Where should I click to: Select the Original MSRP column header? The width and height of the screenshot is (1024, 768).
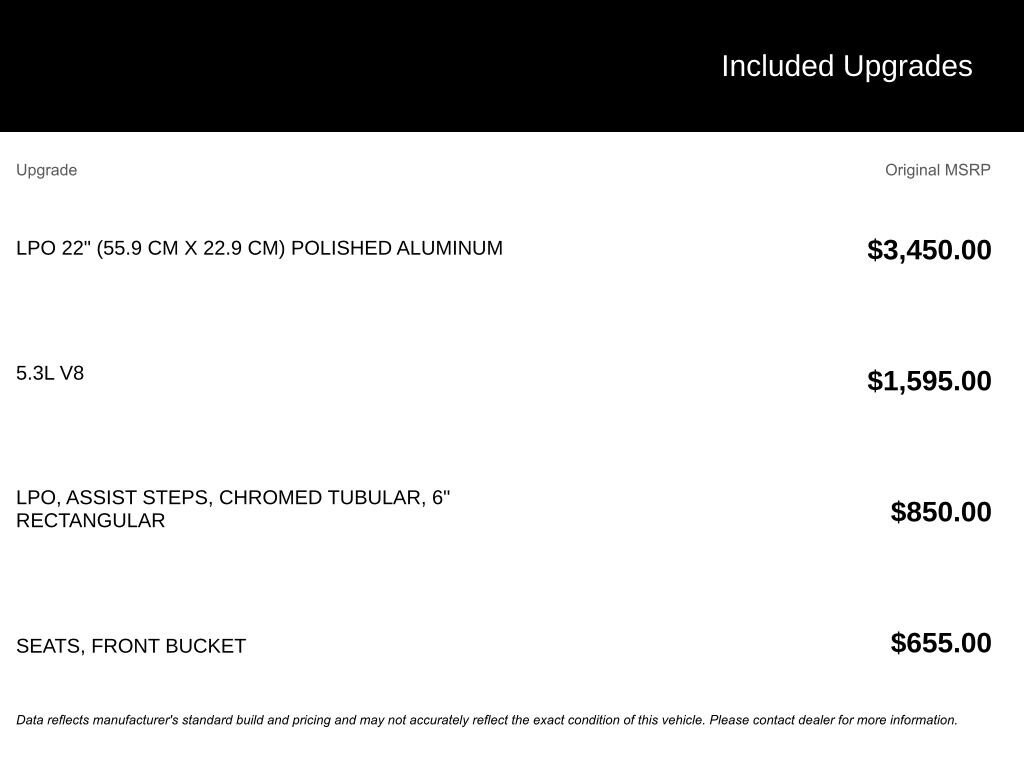[x=937, y=170]
